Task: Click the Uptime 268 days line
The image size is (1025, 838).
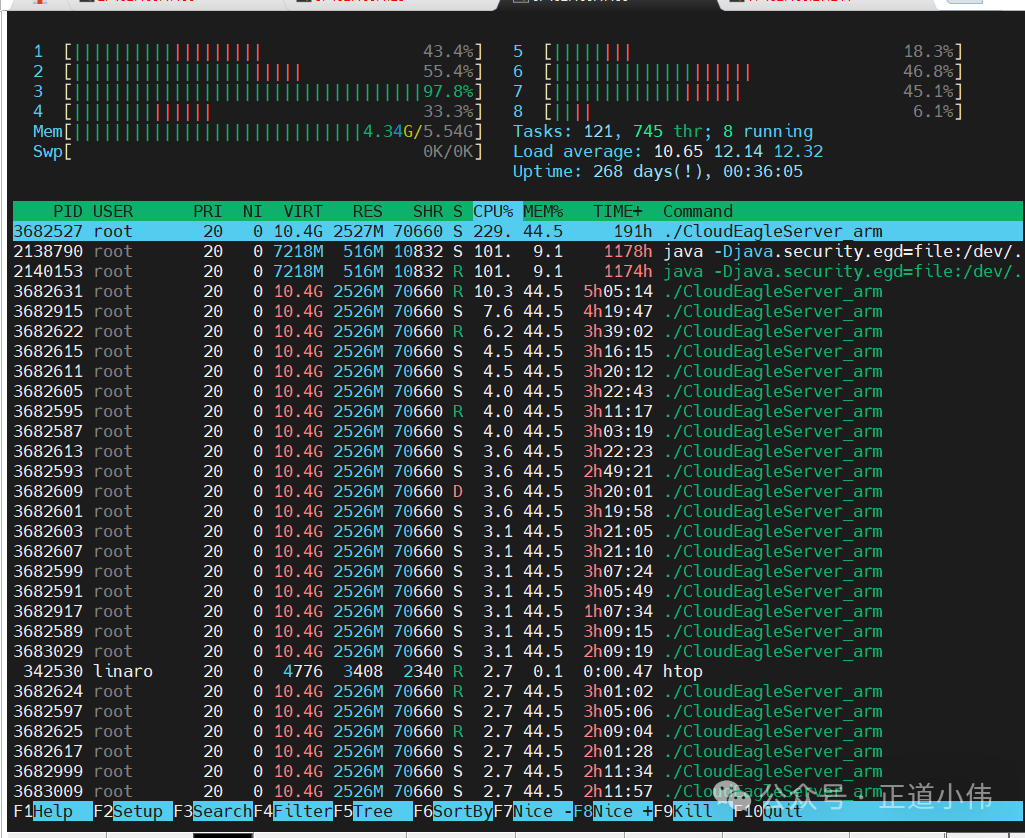Action: pos(658,171)
